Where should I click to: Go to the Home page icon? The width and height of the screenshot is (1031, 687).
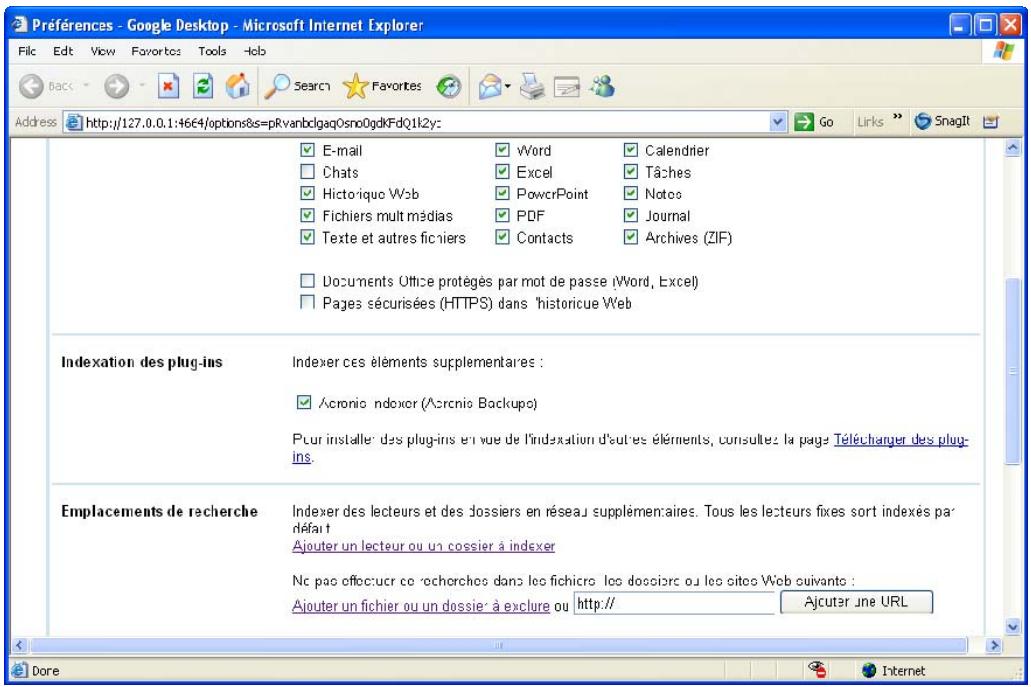point(237,86)
